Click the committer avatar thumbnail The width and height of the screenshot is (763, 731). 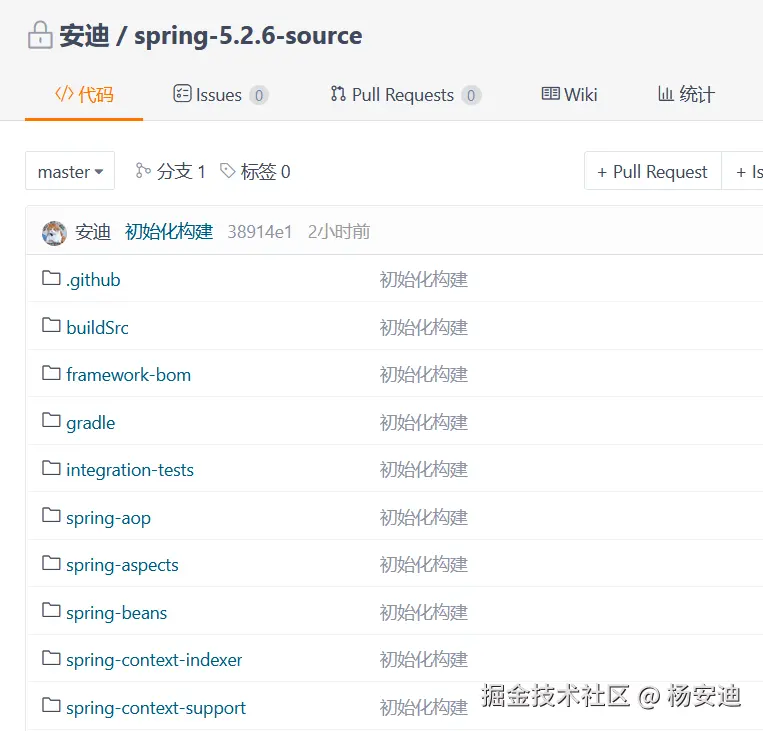(54, 233)
